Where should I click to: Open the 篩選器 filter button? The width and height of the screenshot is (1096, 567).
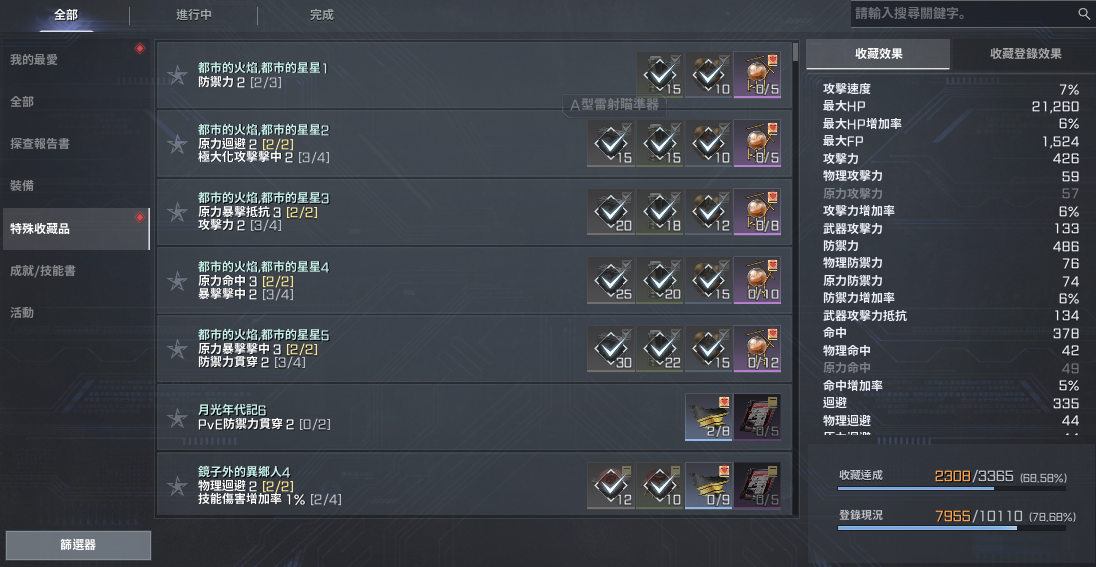coord(78,545)
